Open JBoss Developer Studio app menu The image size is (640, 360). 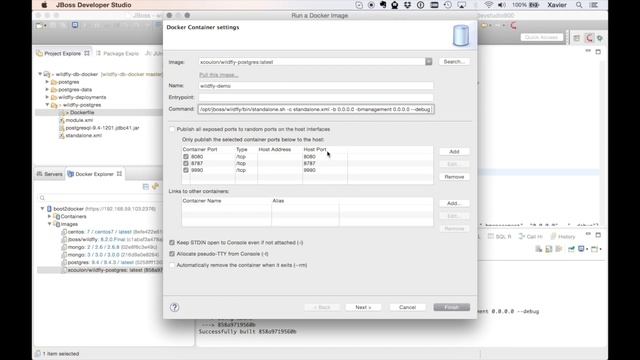click(x=93, y=5)
